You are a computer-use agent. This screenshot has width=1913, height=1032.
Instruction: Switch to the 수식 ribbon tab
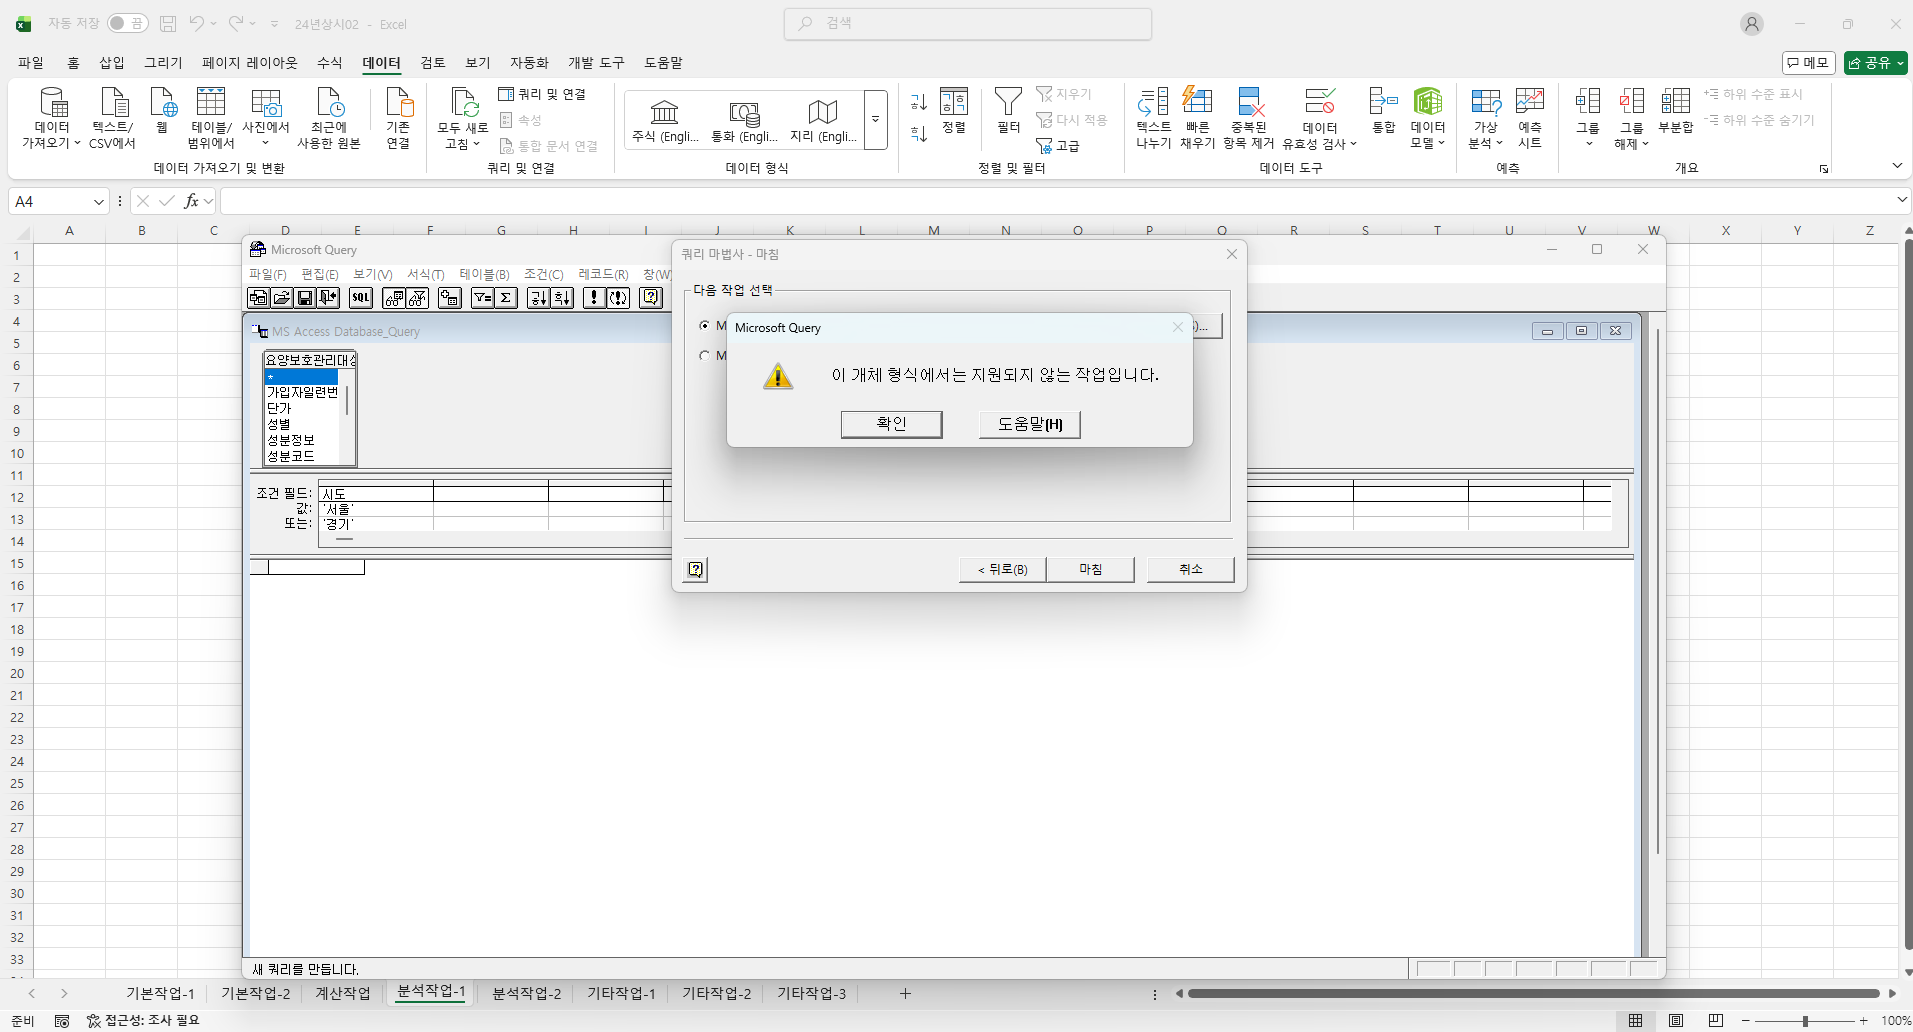click(329, 62)
